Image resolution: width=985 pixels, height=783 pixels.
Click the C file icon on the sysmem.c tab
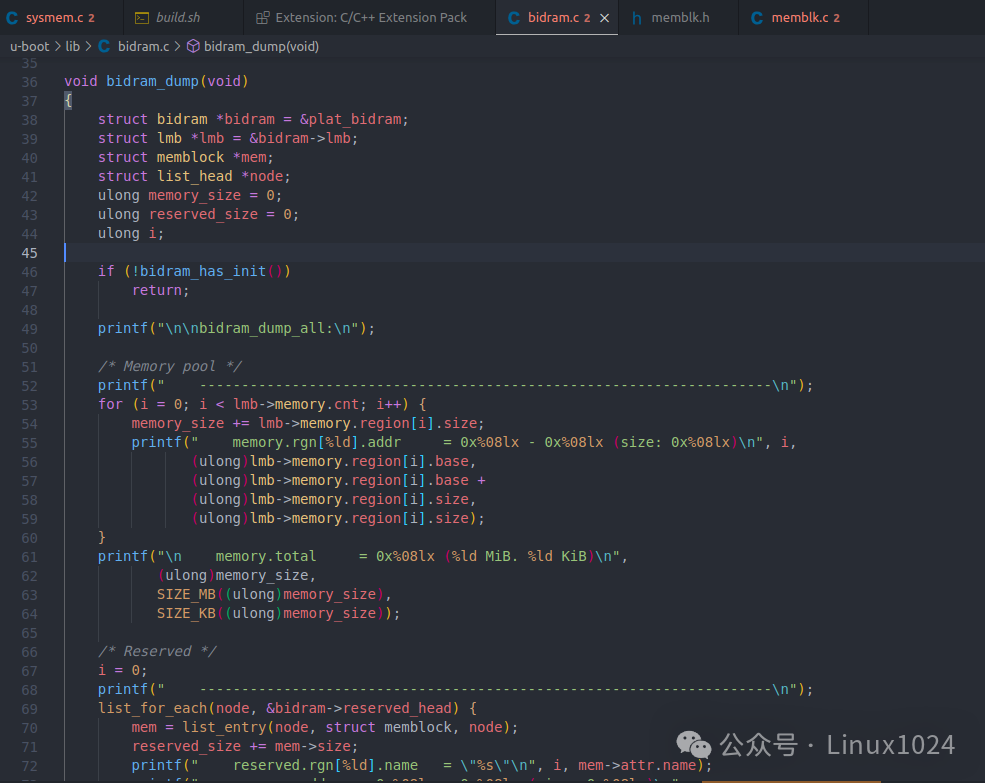click(13, 18)
